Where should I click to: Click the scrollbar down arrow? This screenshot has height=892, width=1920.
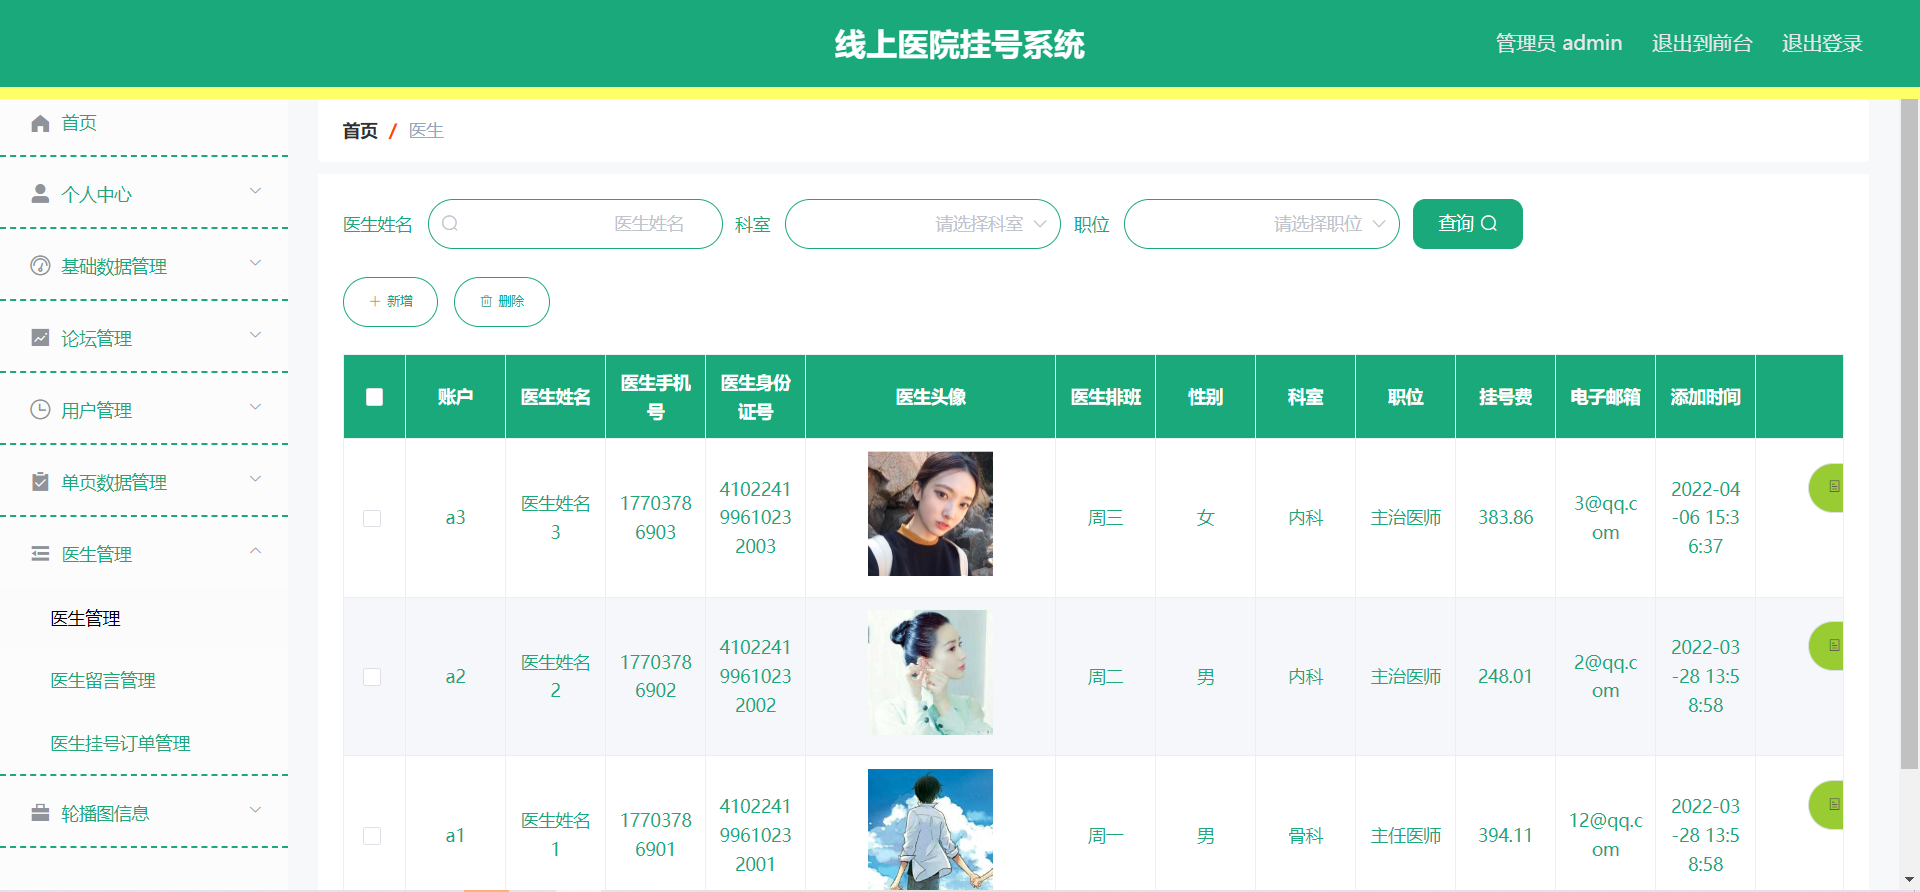pos(1909,880)
